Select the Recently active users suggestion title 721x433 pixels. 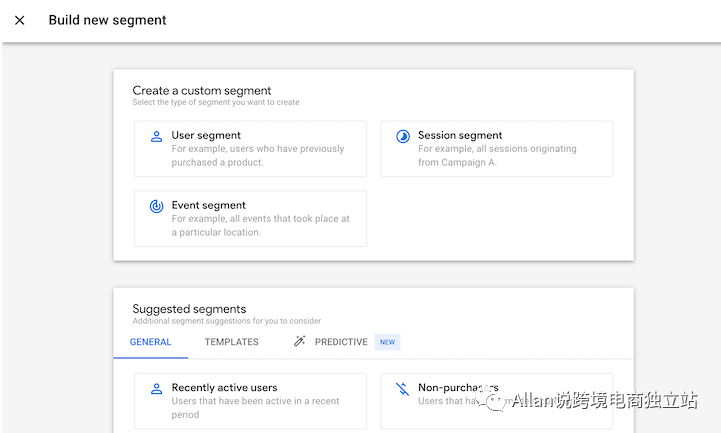[224, 387]
